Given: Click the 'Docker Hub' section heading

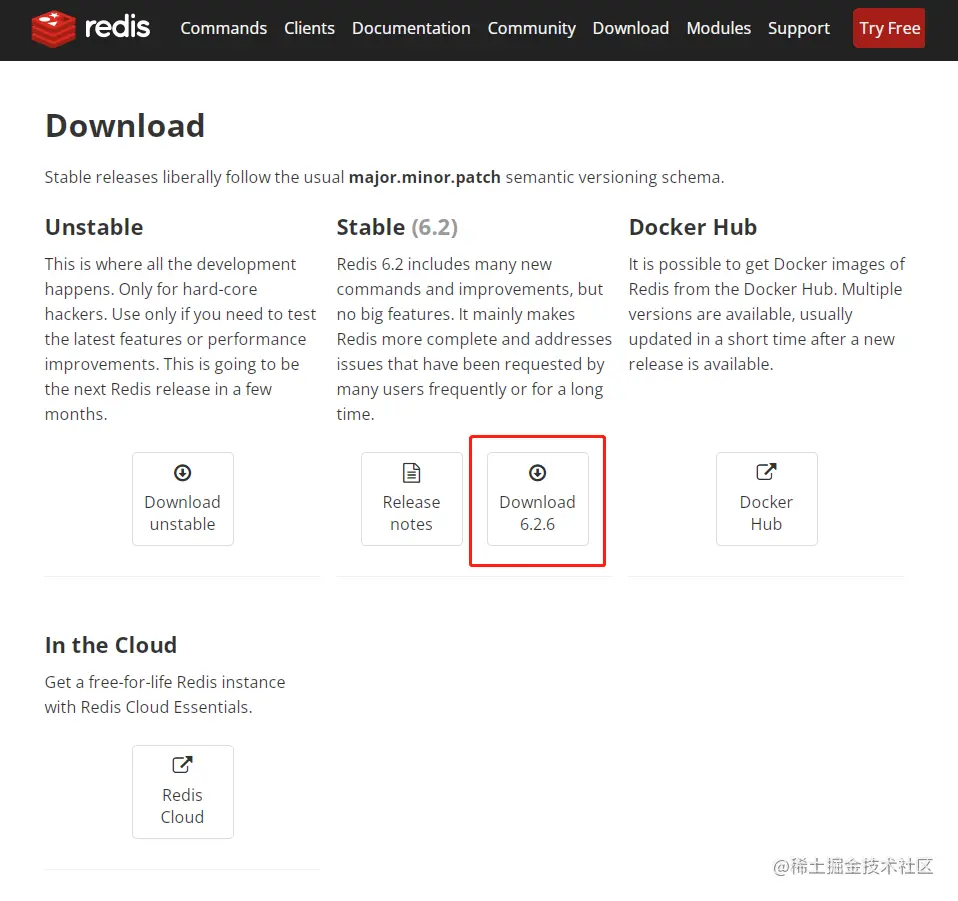Looking at the screenshot, I should click(693, 227).
